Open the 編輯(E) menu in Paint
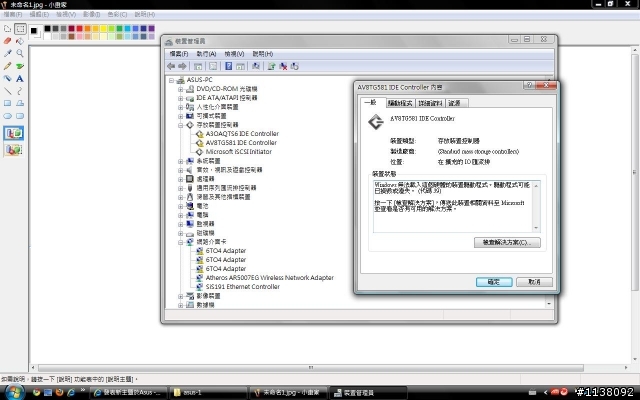The width and height of the screenshot is (640, 400). coord(39,14)
